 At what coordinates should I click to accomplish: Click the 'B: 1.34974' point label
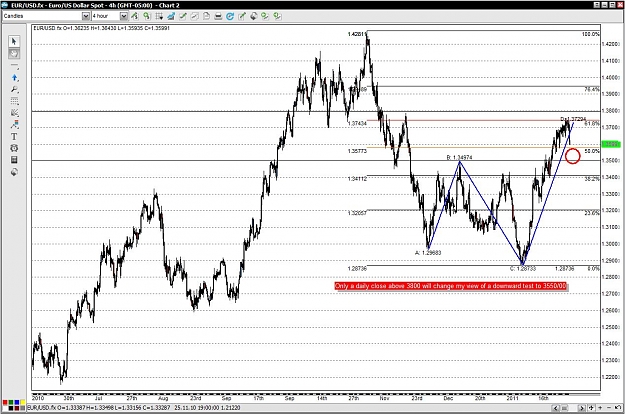[459, 158]
